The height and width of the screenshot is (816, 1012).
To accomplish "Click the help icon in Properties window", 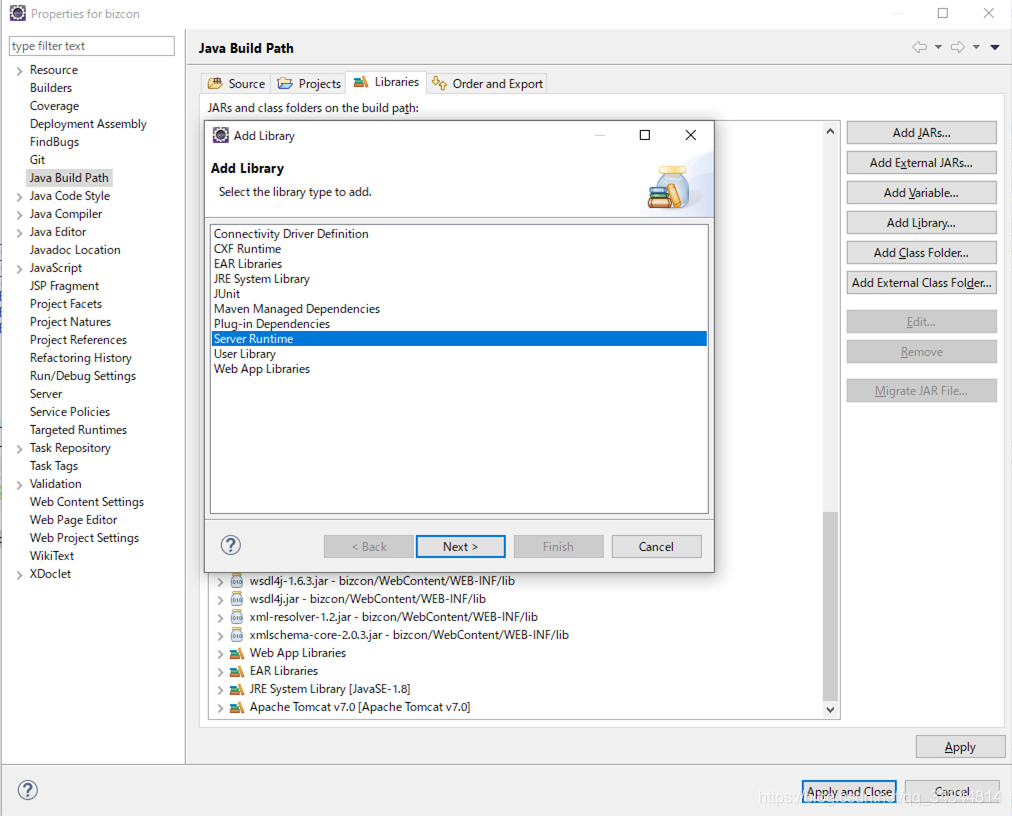I will [28, 790].
